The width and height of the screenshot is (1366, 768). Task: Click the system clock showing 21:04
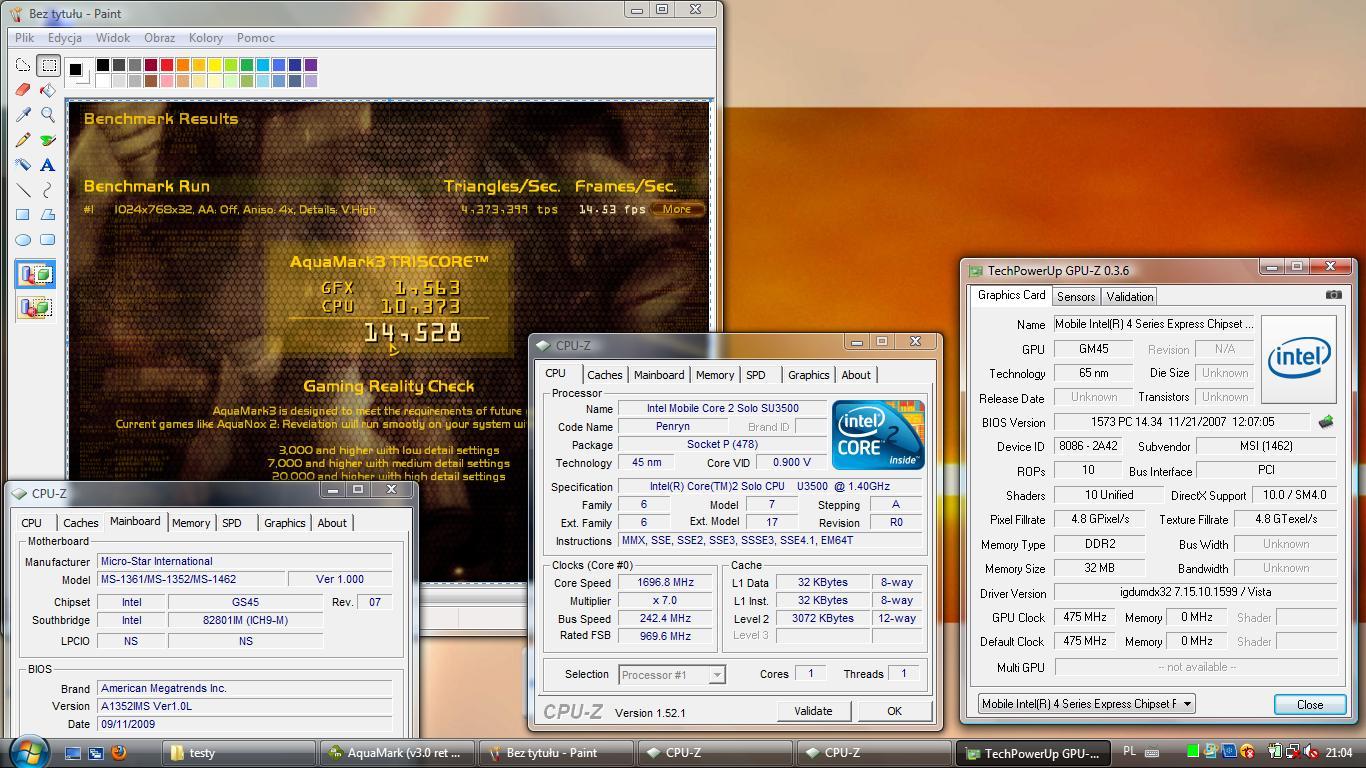[1339, 753]
